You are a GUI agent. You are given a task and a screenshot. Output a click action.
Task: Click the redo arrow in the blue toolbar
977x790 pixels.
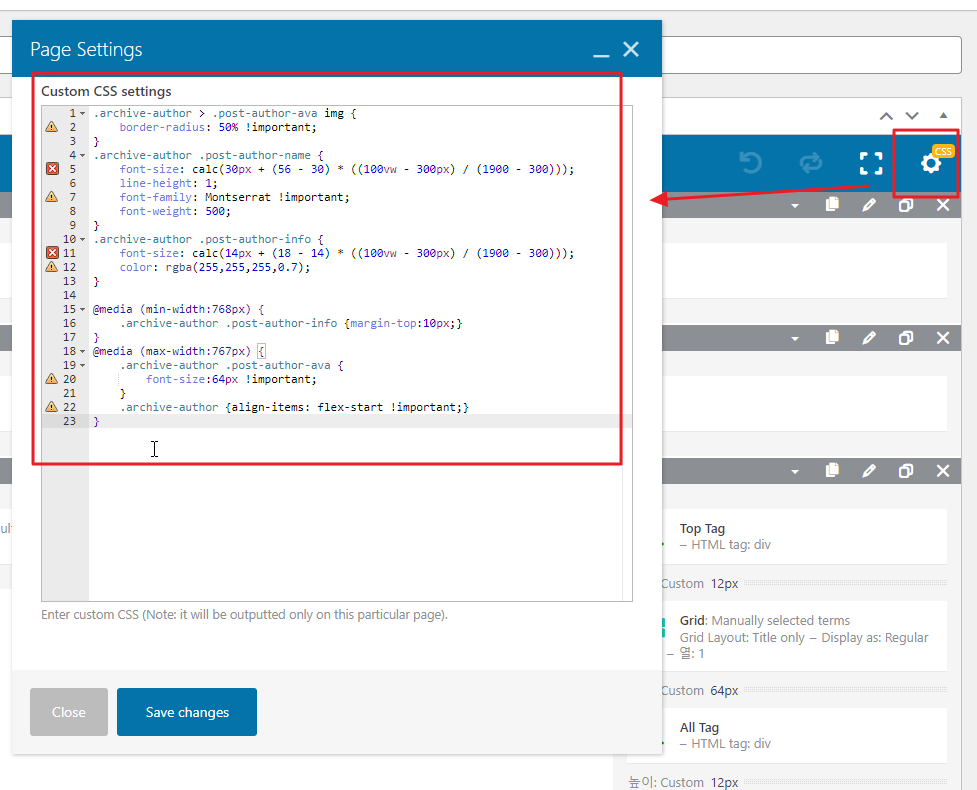(x=811, y=163)
